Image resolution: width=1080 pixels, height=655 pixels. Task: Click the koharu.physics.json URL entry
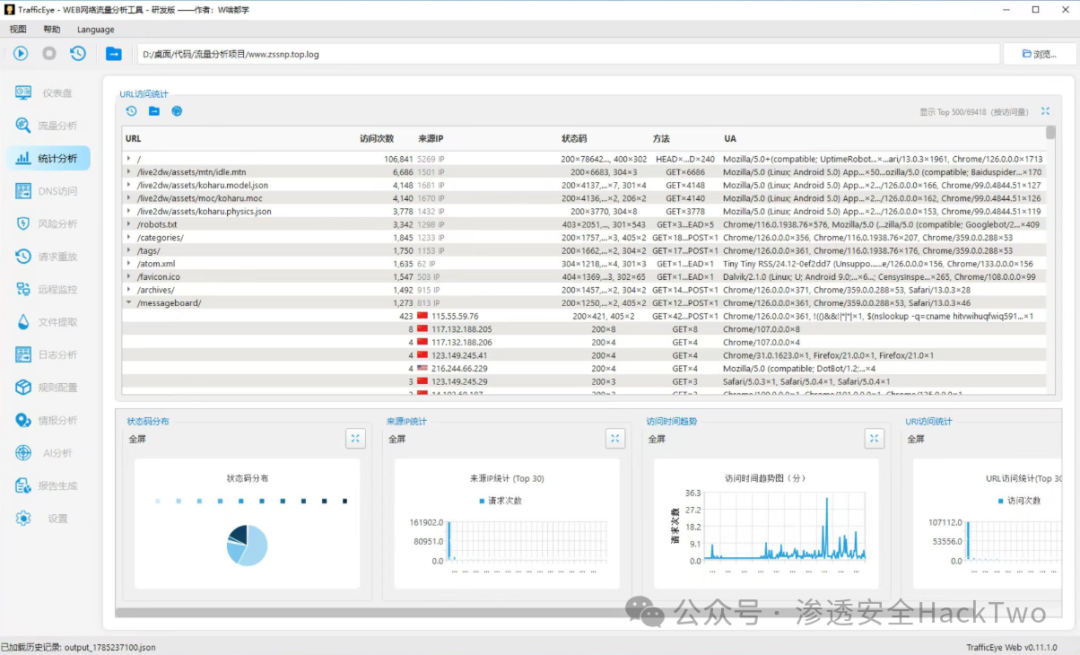[204, 211]
